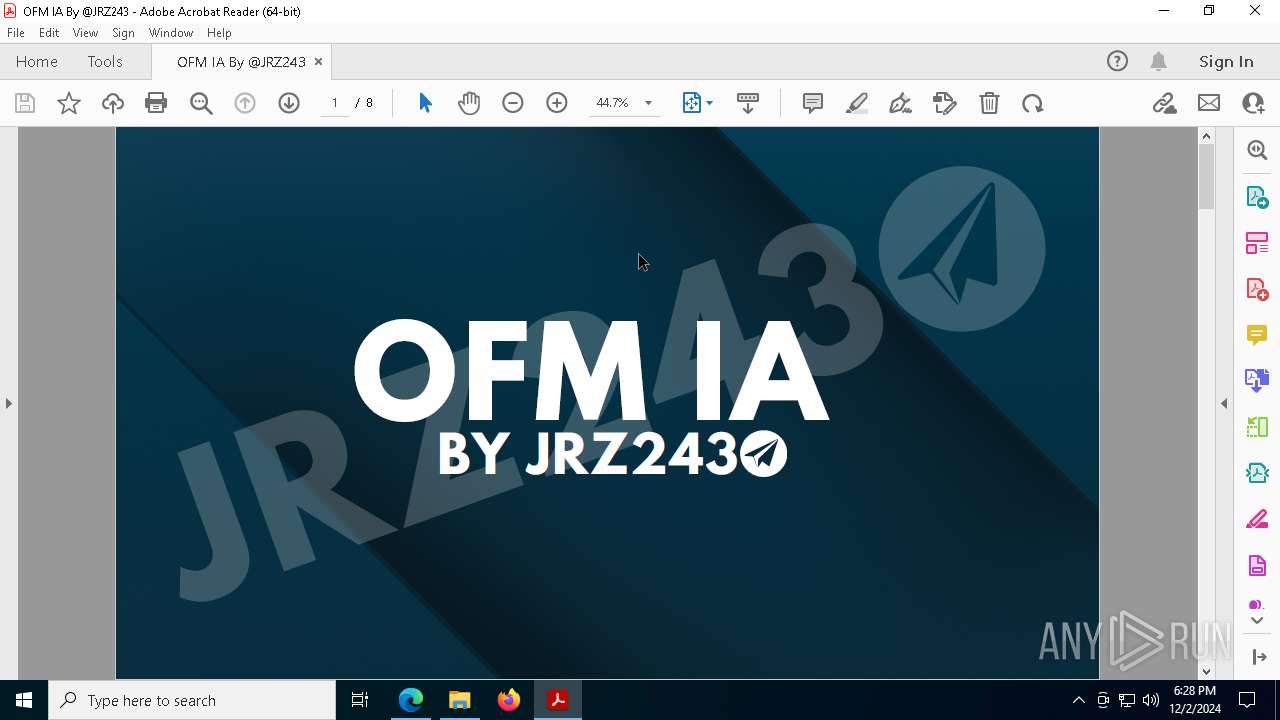Image resolution: width=1280 pixels, height=720 pixels.
Task: Go to next page arrow
Action: click(289, 103)
